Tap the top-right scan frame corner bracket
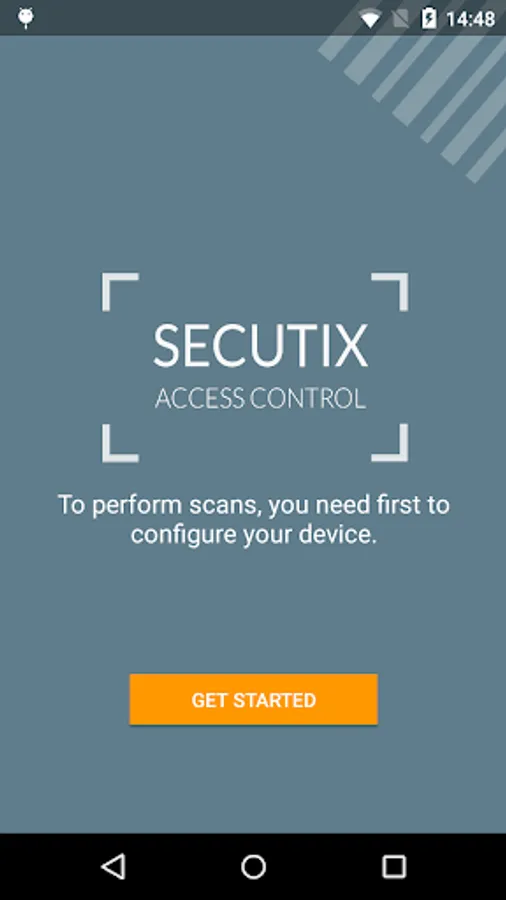This screenshot has width=506, height=900. point(390,292)
